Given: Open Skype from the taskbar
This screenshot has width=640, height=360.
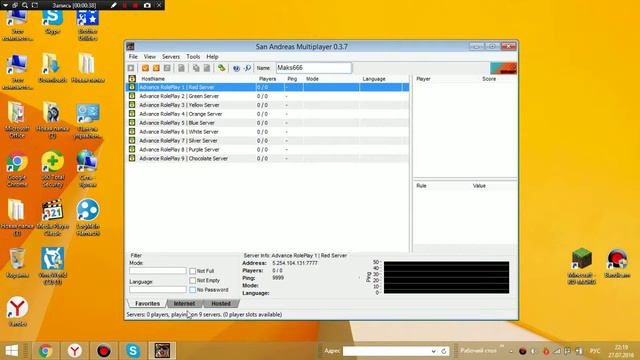Looking at the screenshot, I should (133, 351).
